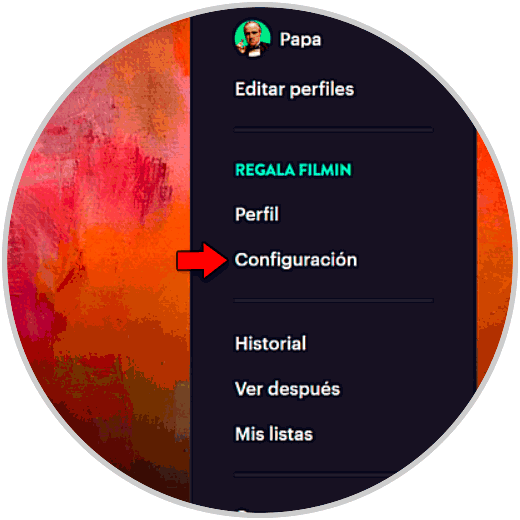Click the green background ring of the avatar
The width and height of the screenshot is (520, 520).
pos(239,33)
